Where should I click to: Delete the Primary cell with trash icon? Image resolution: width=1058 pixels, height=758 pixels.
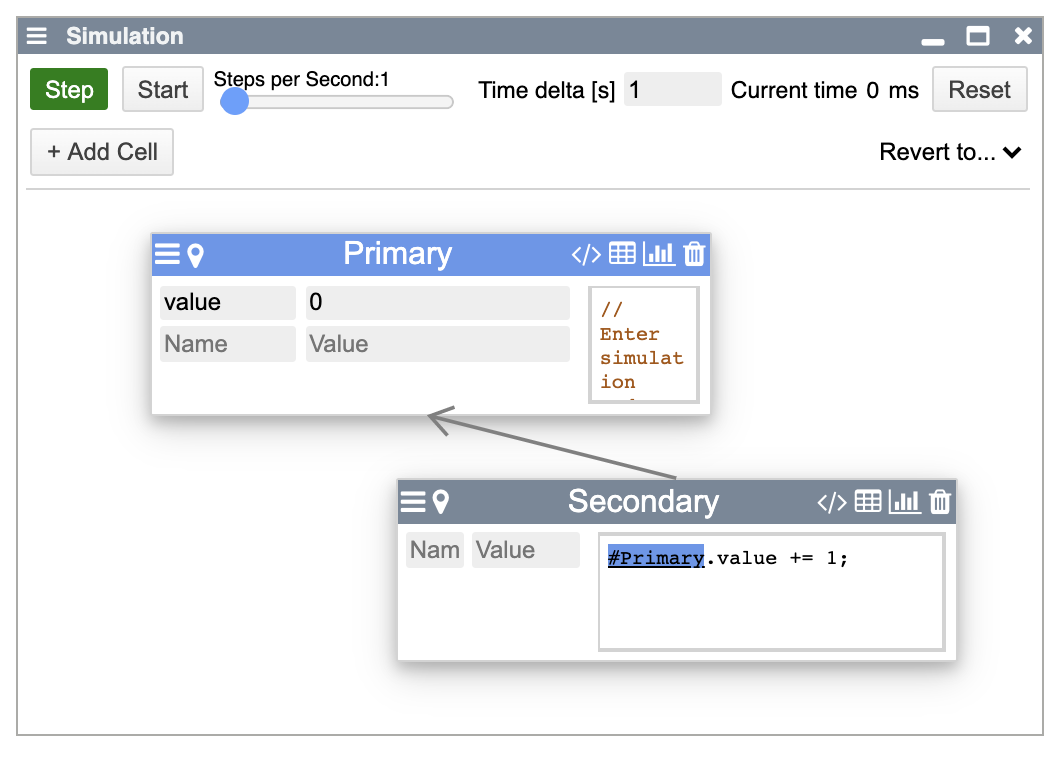pos(694,254)
